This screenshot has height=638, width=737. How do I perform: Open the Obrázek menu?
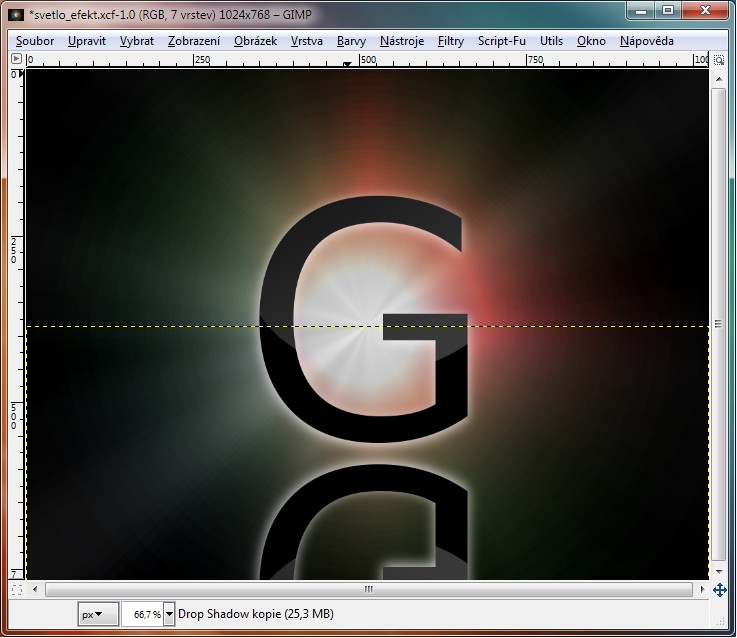[x=255, y=41]
